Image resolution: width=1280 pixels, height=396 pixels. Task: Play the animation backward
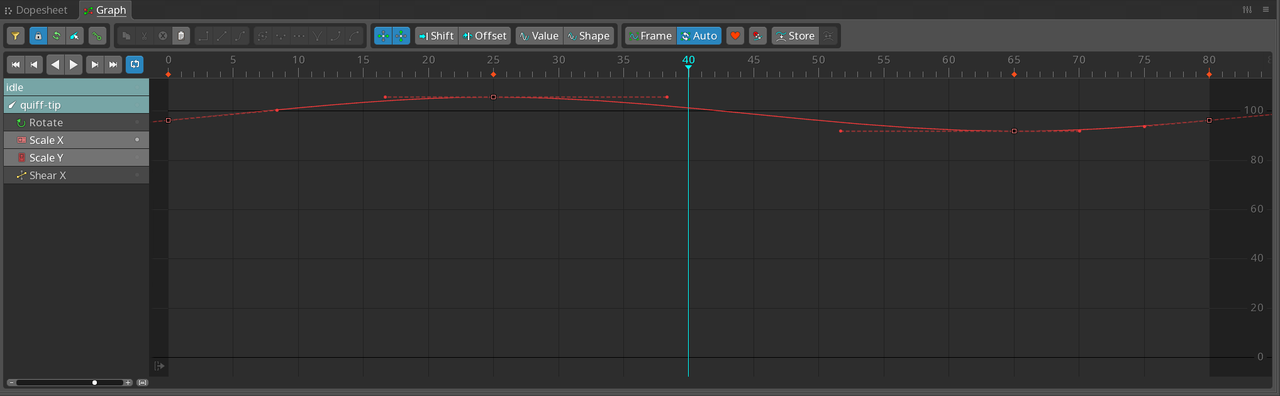pos(56,64)
